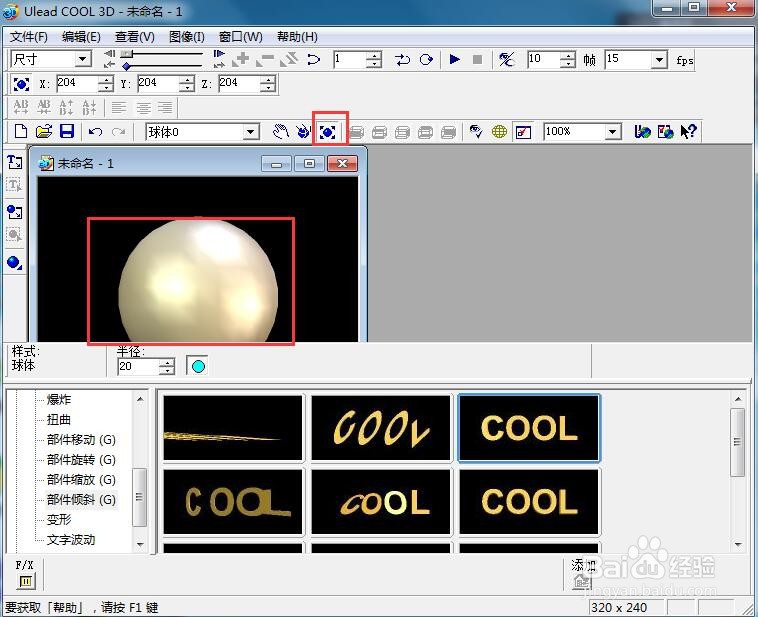758x617 pixels.
Task: Save the project with the floppy disk icon
Action: tap(67, 132)
